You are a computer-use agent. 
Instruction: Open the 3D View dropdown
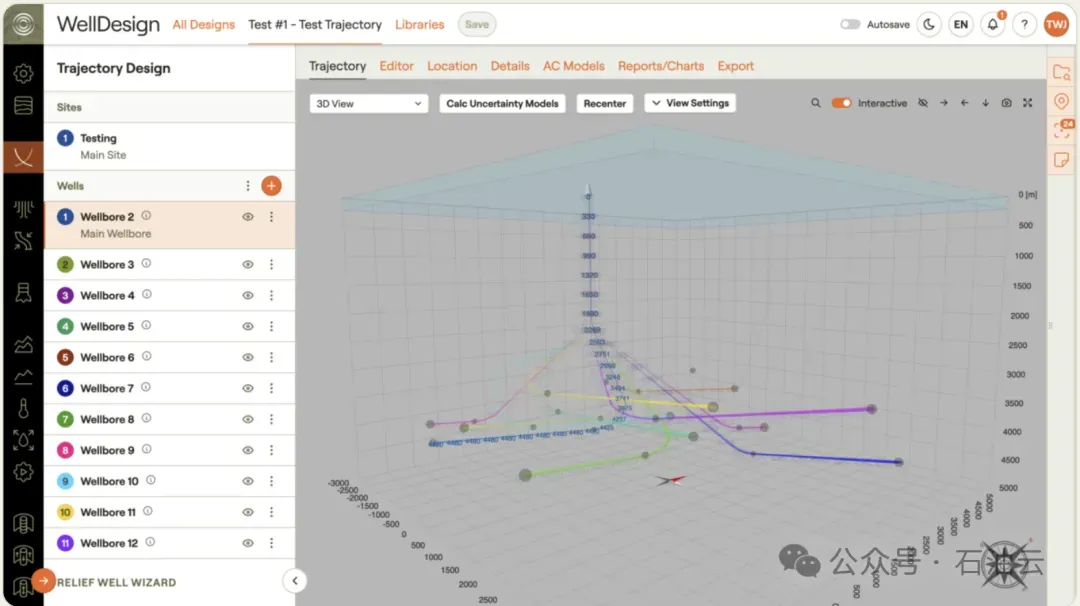click(x=368, y=103)
